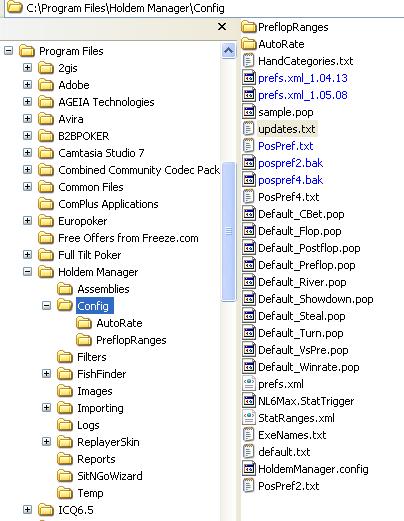Screen dimensions: 404x521
Task: Click the SitNGoWizard folder icon
Action: point(65,476)
